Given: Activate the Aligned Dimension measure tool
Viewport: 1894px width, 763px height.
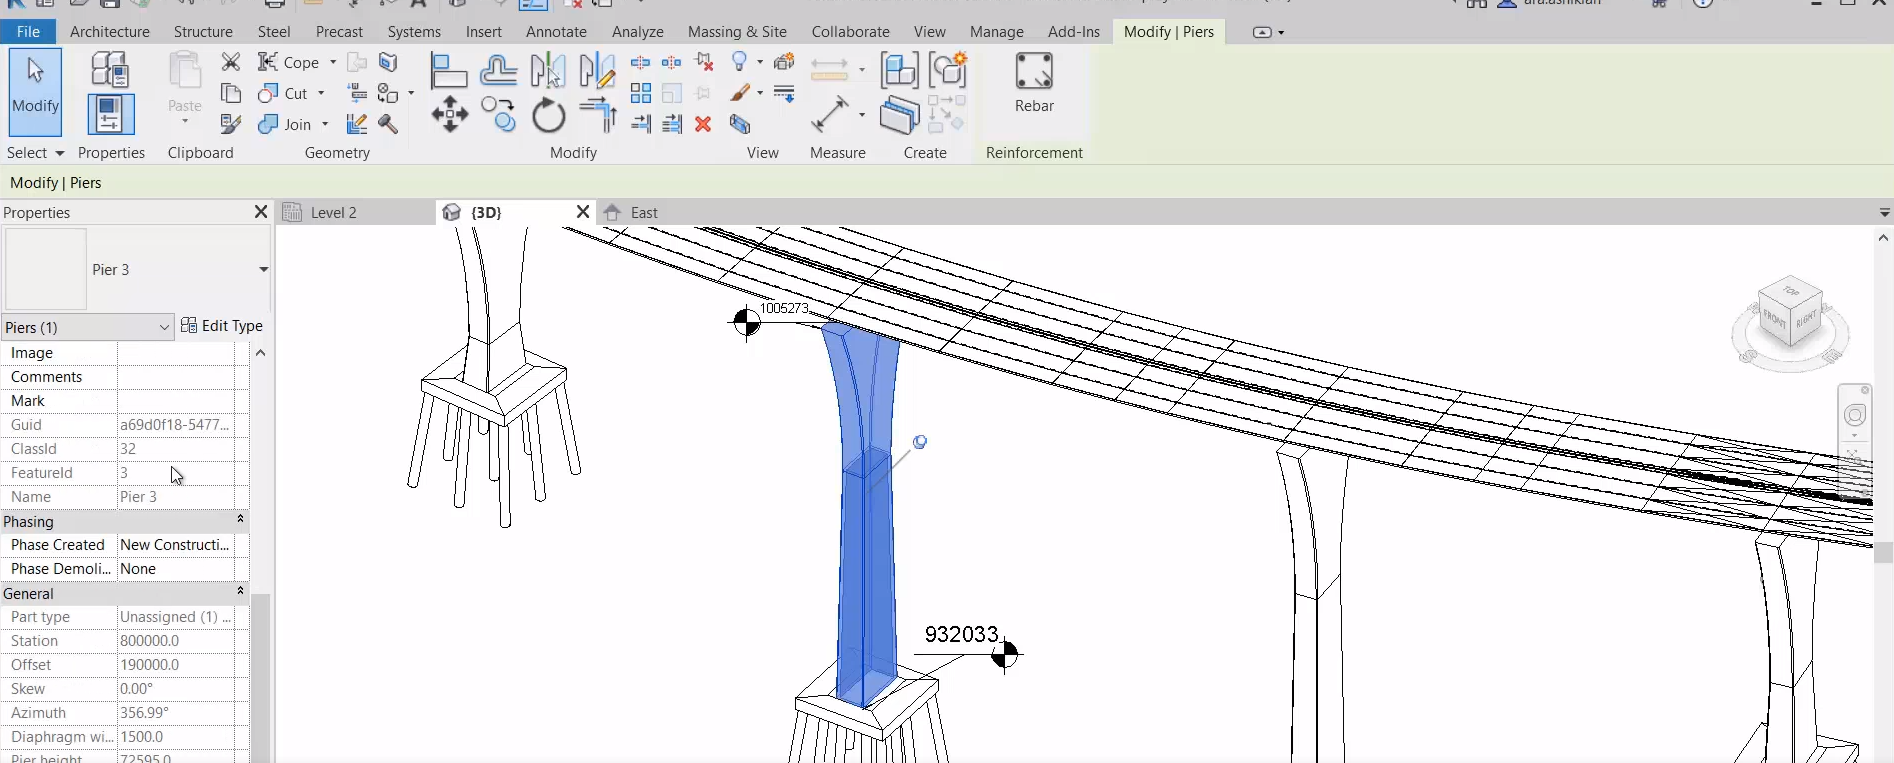Looking at the screenshot, I should coord(829,115).
